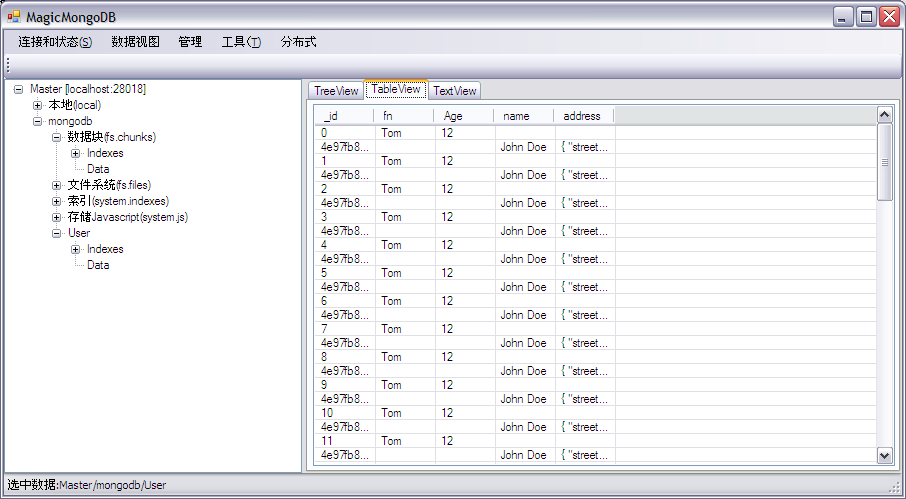Select the 索引(system.indexes) tree item
This screenshot has width=906, height=499.
[x=118, y=201]
